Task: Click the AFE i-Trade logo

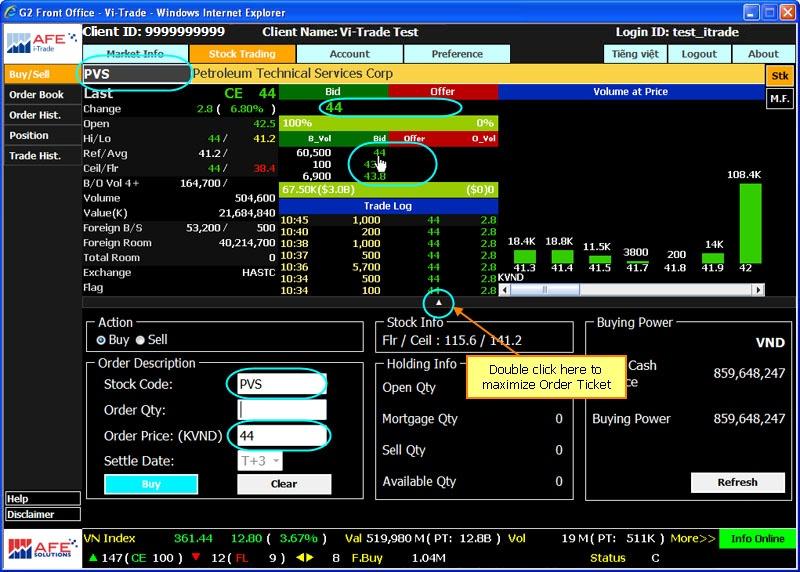Action: click(42, 43)
